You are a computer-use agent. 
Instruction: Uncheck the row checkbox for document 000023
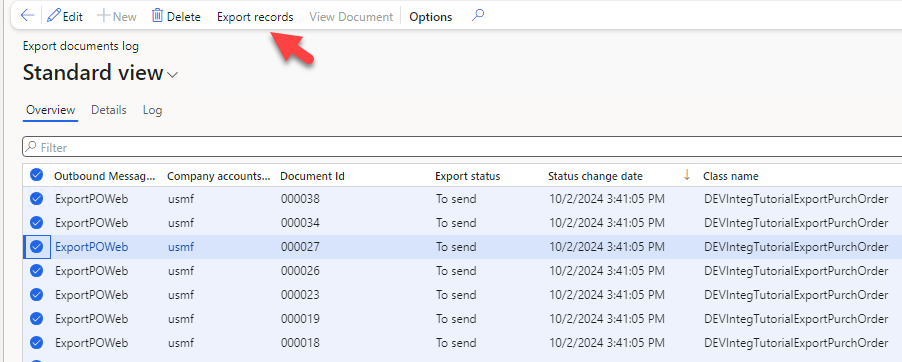(x=37, y=295)
